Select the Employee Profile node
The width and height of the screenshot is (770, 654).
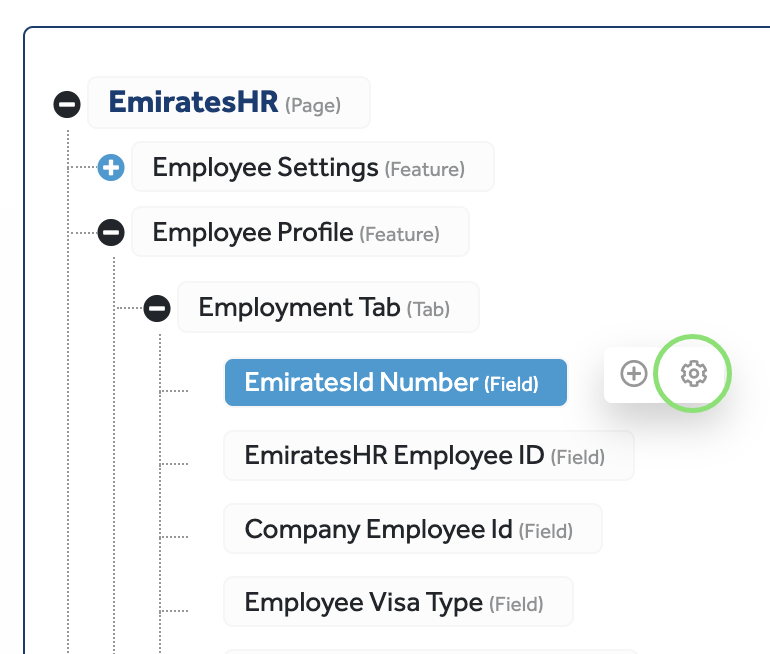[x=252, y=233]
